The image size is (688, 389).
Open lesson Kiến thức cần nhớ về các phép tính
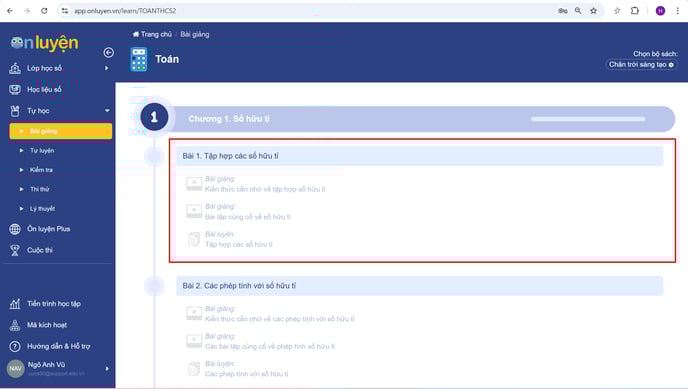280,319
